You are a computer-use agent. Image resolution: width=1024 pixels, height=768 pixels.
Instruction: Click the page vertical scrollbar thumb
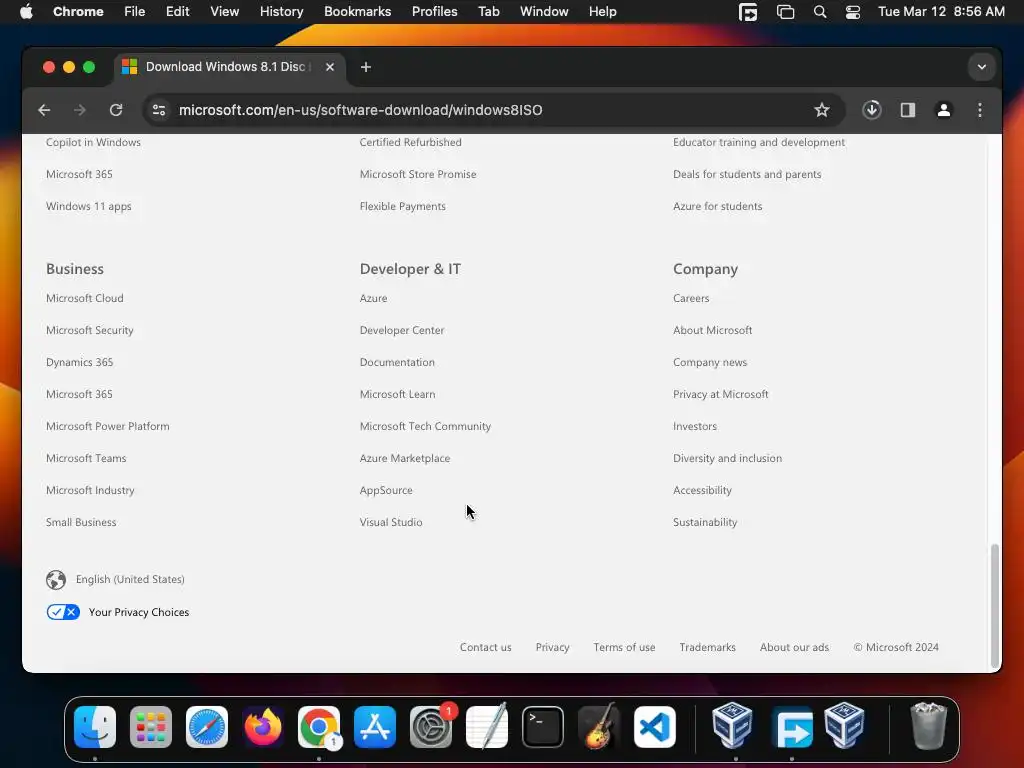995,604
